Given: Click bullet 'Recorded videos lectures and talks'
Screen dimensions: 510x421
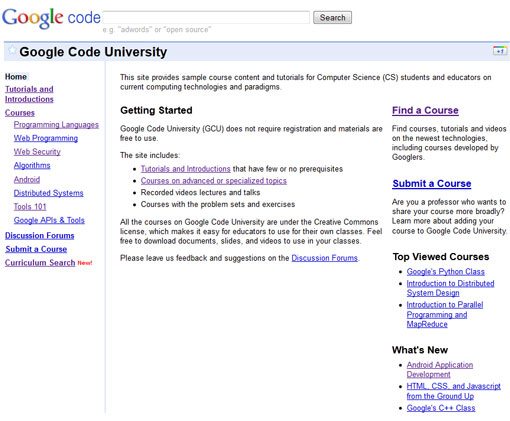Looking at the screenshot, I should [x=200, y=193].
